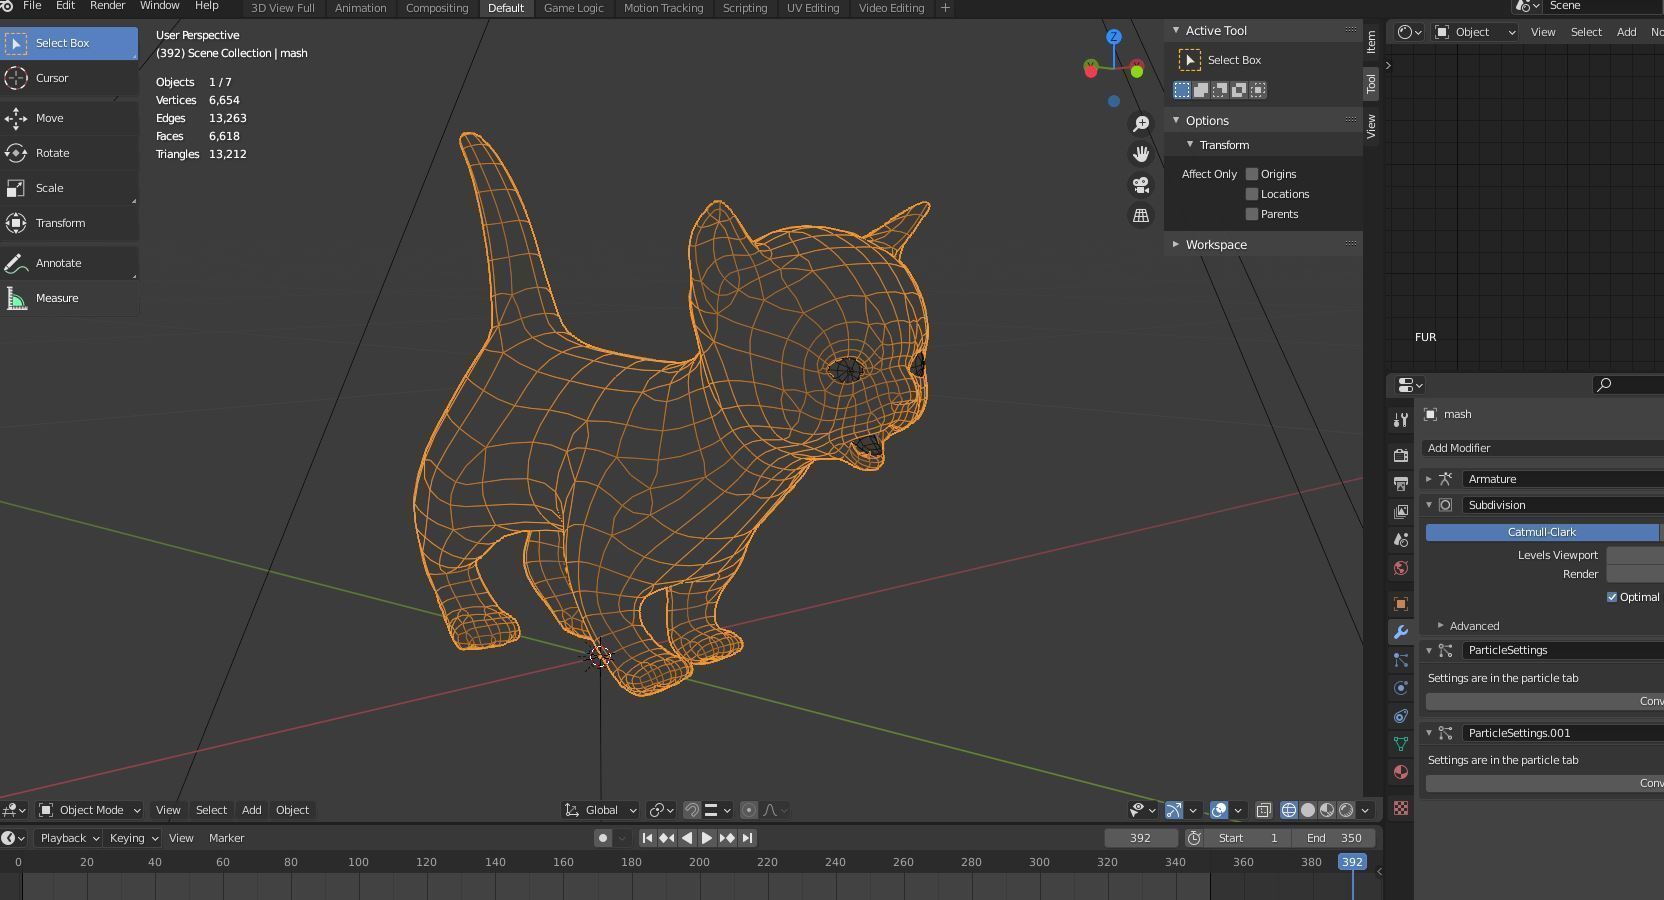Open Object properties tab icon

1401,604
